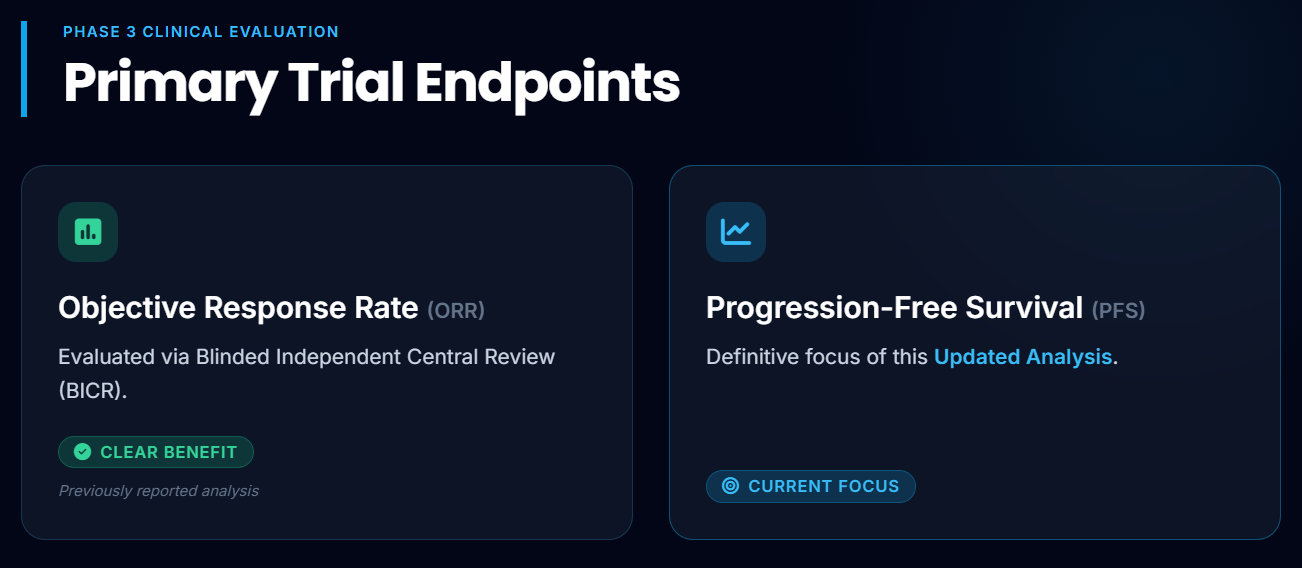Click the Progression-Free Survival heading
1302x568 pixels.
coord(894,308)
